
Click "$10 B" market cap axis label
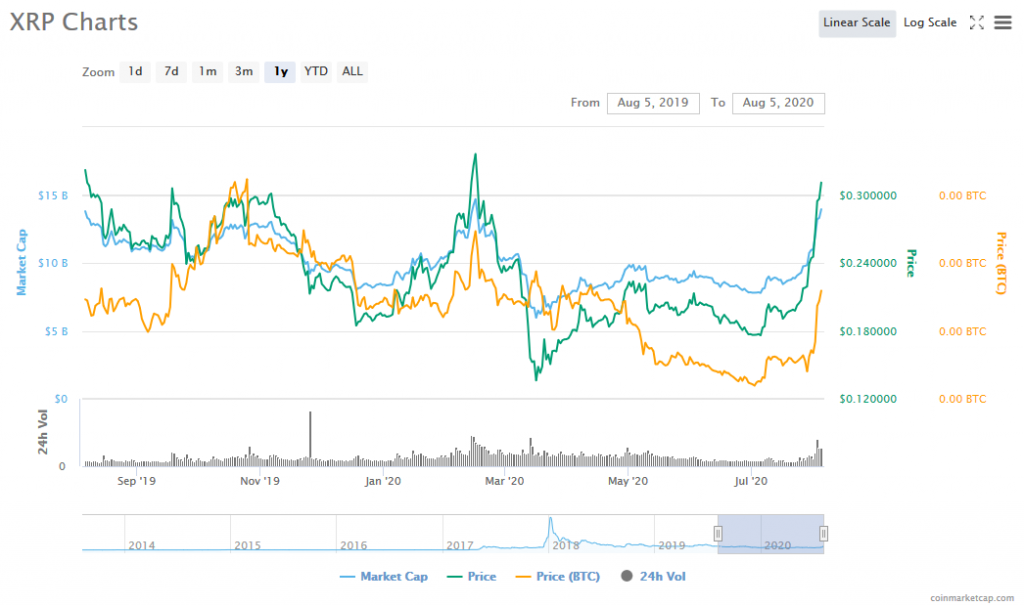53,263
